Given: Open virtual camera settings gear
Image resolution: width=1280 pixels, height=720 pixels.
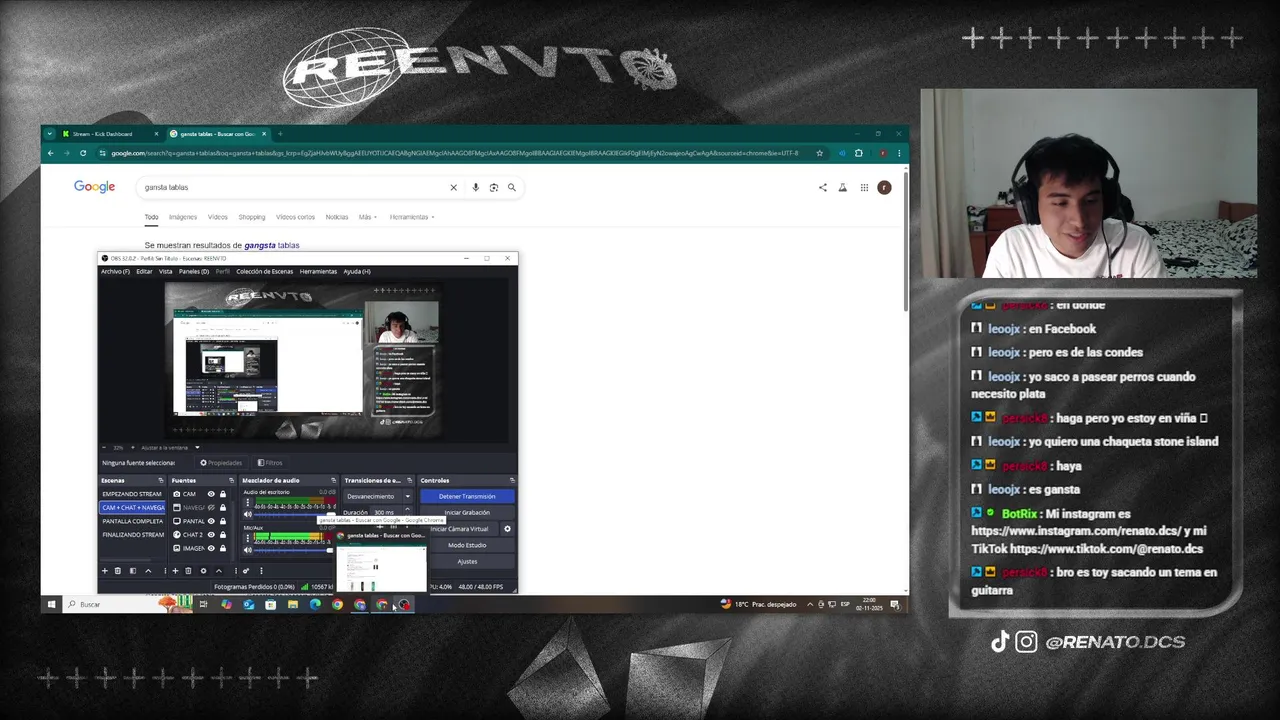Looking at the screenshot, I should click(507, 529).
